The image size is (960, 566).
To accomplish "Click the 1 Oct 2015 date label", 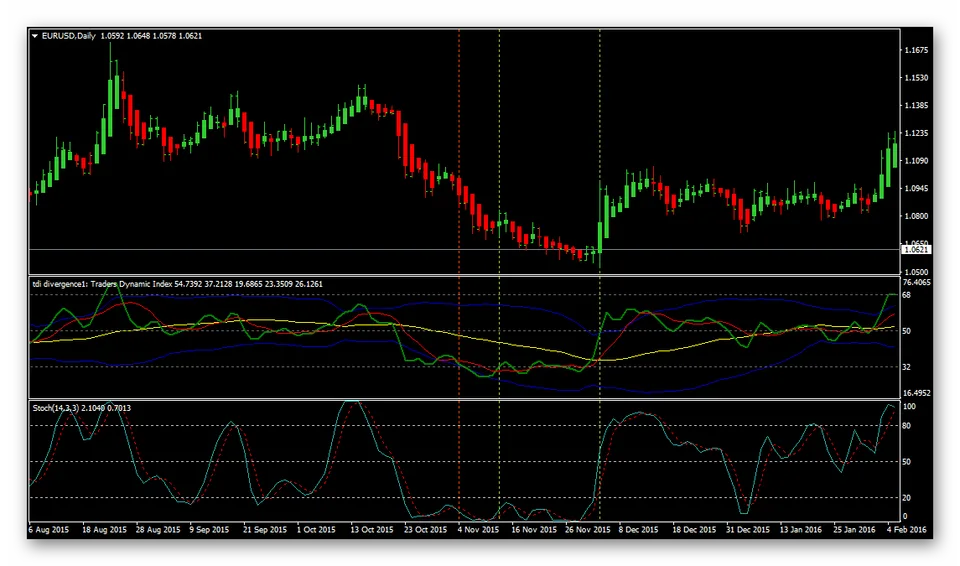I will (316, 529).
